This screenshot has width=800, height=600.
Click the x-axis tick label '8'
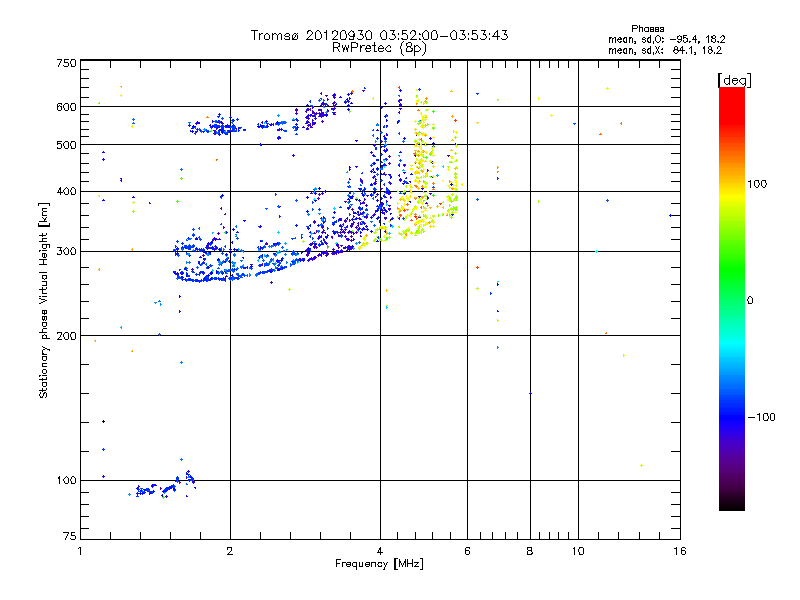[530, 551]
